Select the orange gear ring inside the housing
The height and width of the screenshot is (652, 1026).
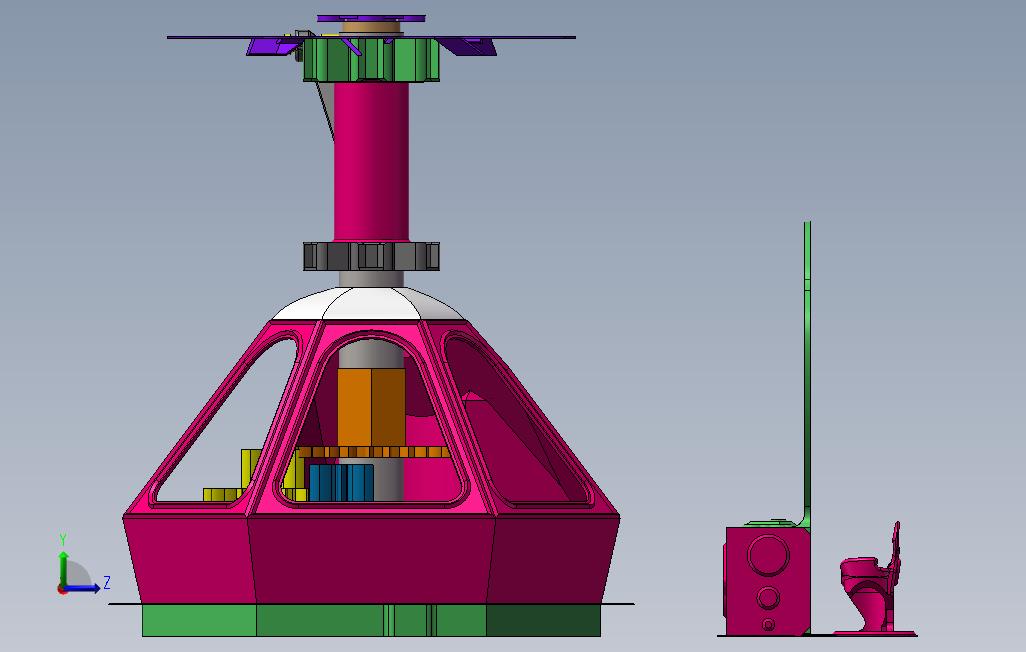[373, 452]
